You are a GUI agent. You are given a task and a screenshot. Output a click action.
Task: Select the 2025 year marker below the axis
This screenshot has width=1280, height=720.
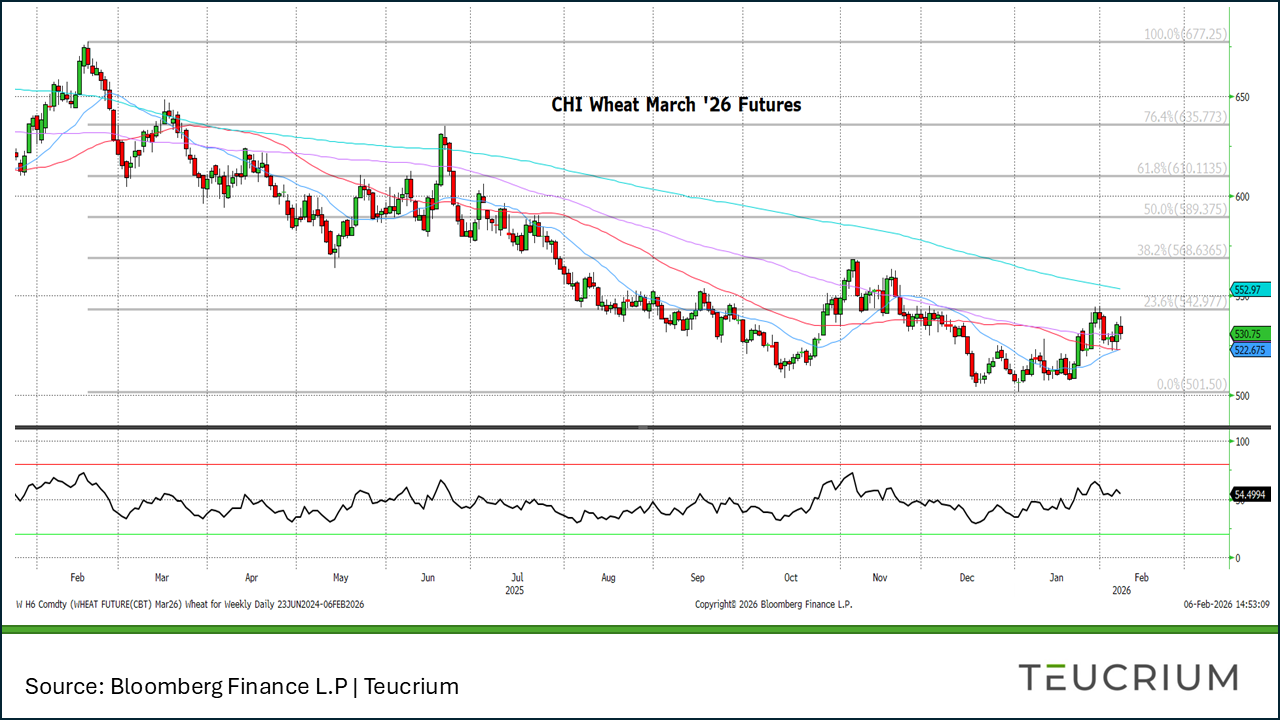[x=516, y=590]
